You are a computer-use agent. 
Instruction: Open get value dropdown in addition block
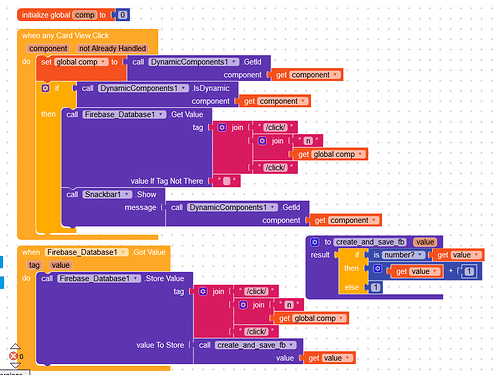[435, 271]
